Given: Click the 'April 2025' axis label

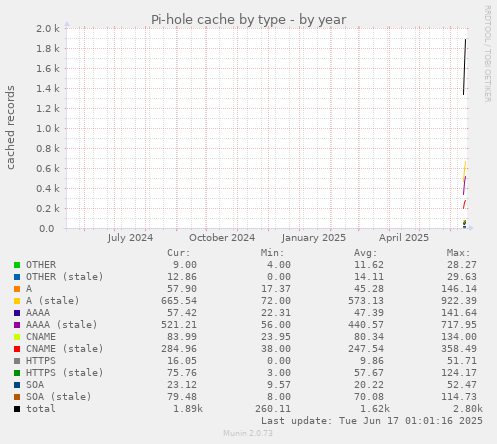Looking at the screenshot, I should tap(404, 238).
